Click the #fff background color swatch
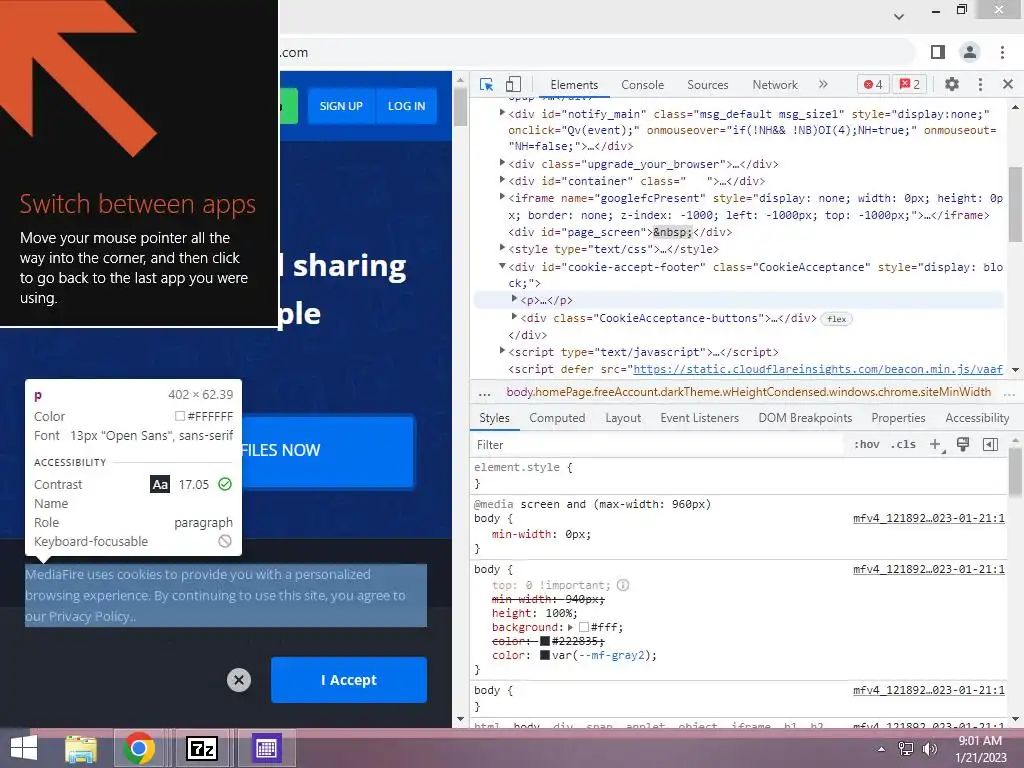 pos(583,627)
